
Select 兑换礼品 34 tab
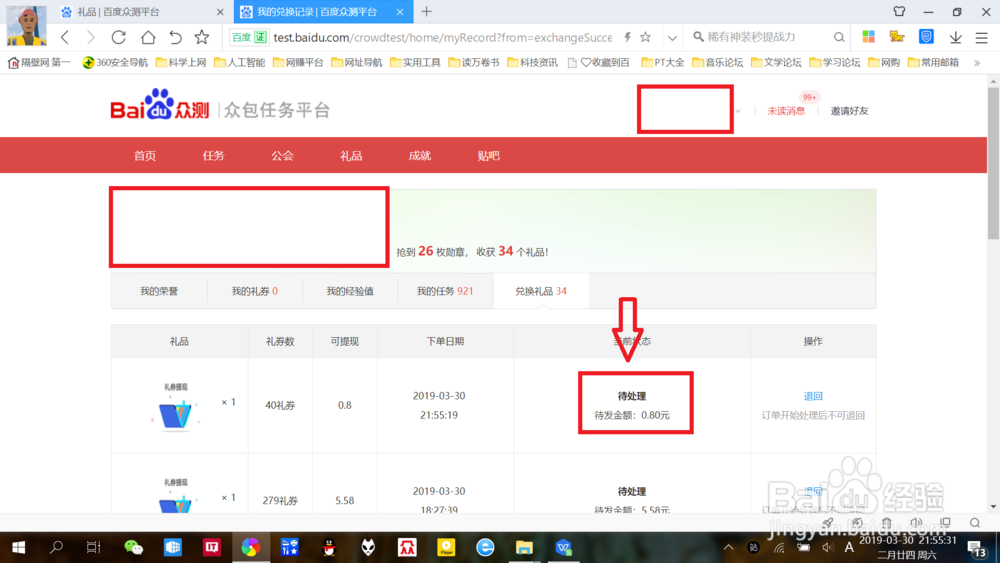(x=541, y=291)
